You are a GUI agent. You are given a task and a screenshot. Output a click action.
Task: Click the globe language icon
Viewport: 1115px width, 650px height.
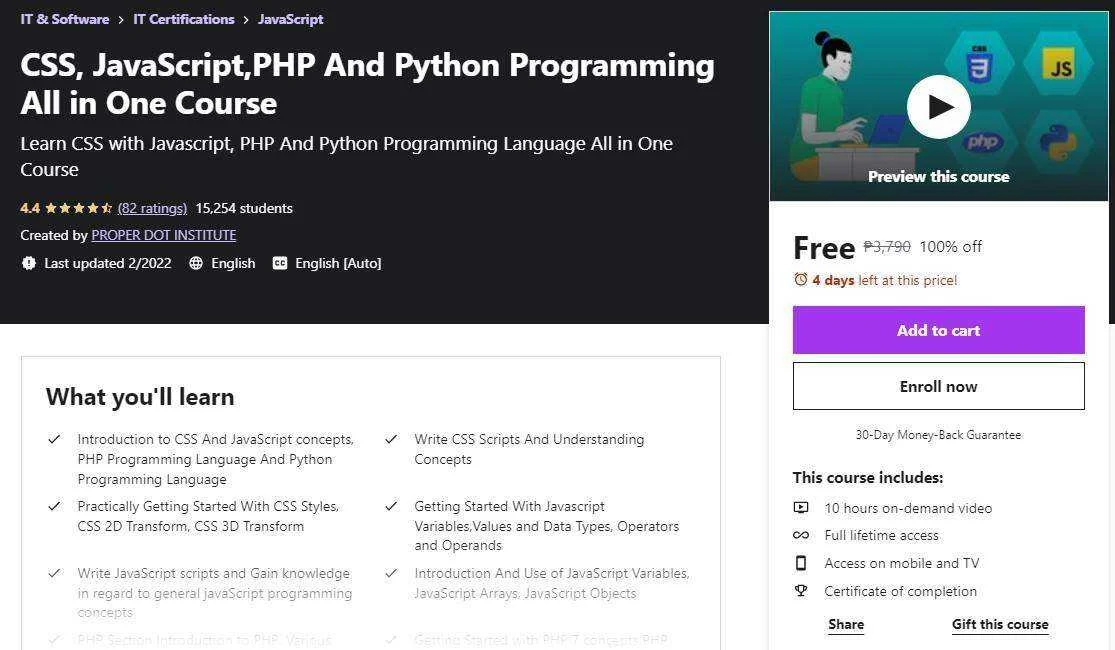[196, 263]
